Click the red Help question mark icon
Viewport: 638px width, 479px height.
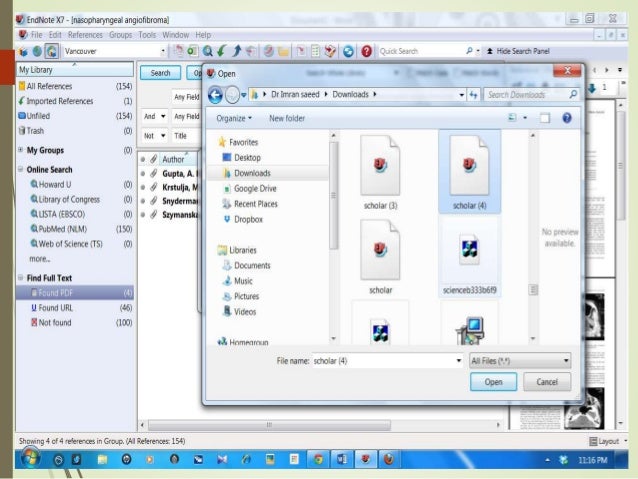pos(366,51)
